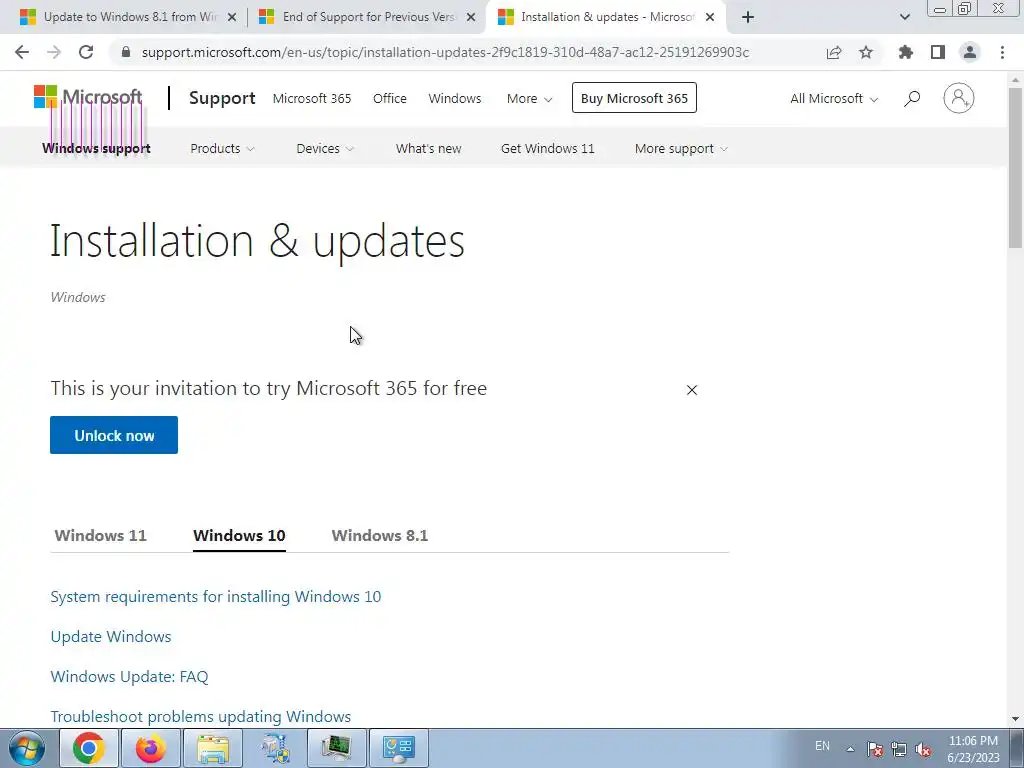Click the address bar URL field
The image size is (1024, 768).
coord(445,52)
